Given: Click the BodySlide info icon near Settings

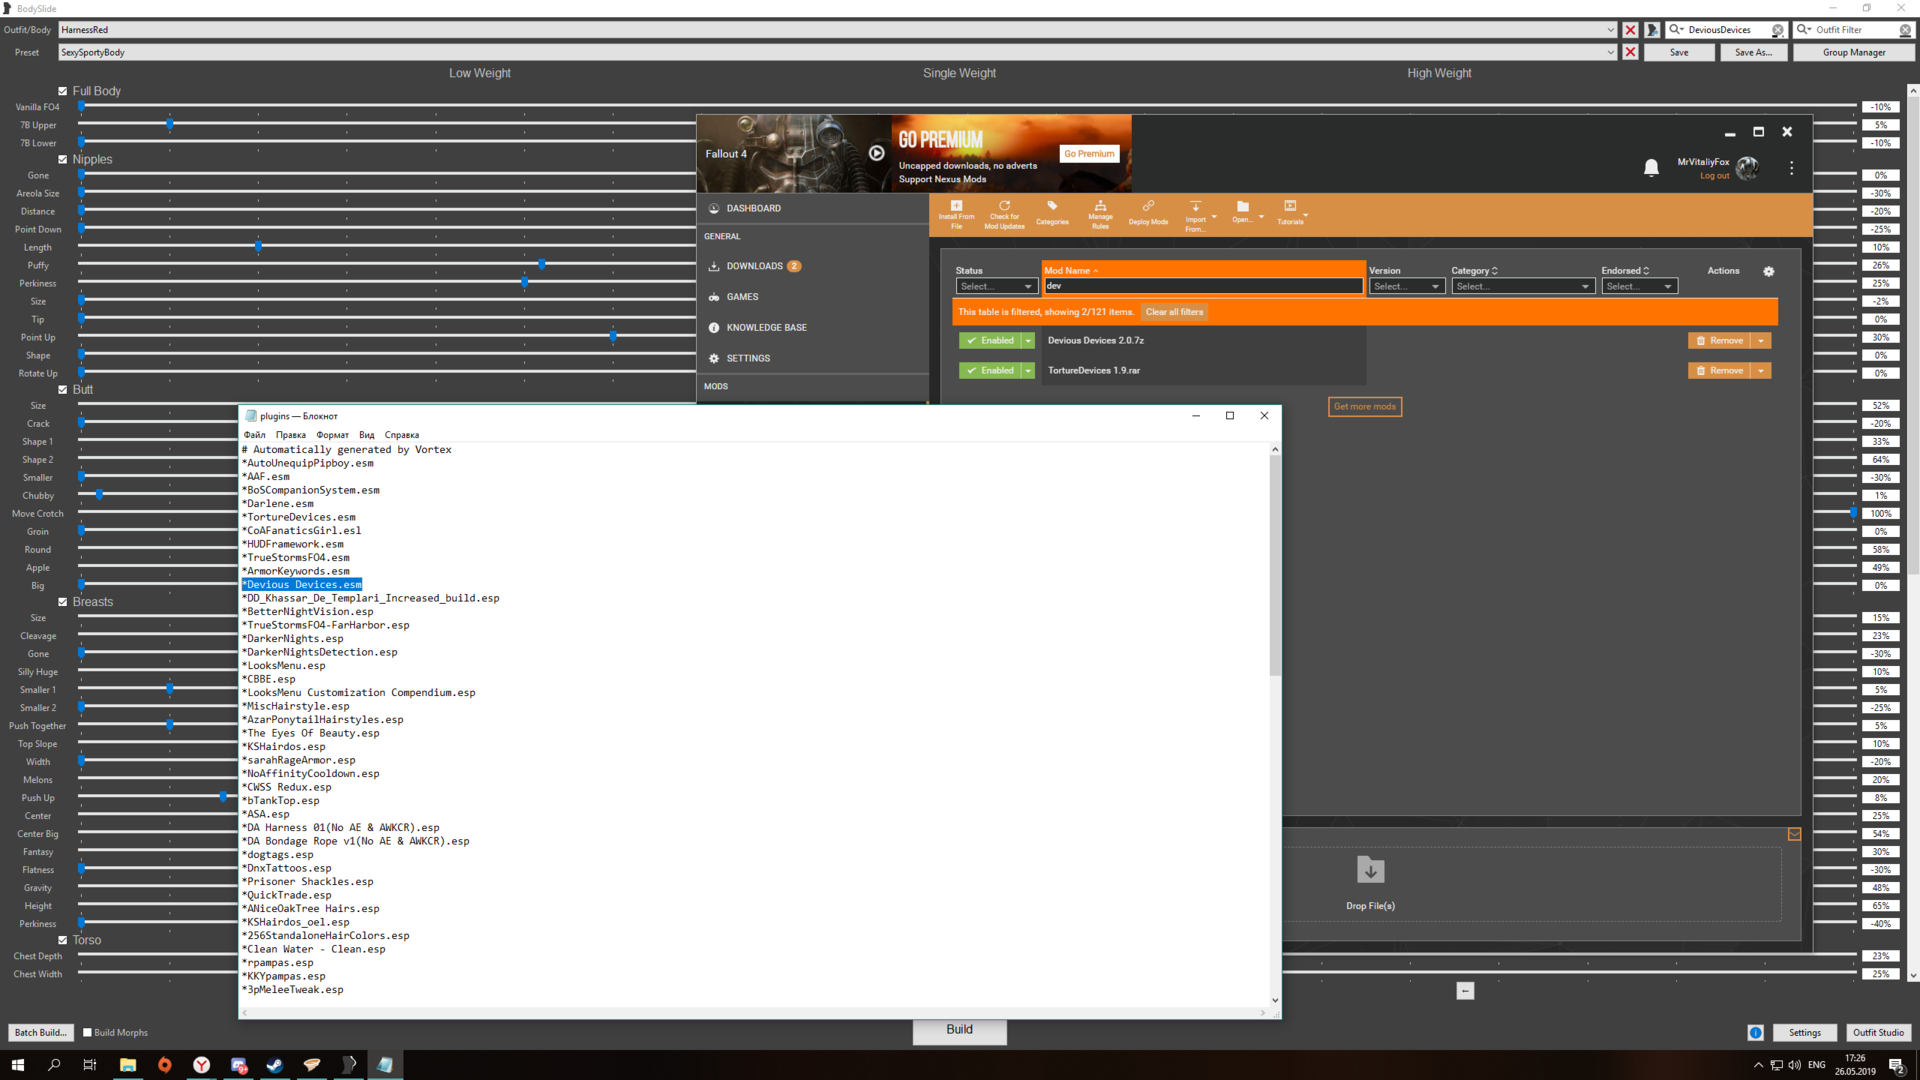Looking at the screenshot, I should pos(1755,1032).
